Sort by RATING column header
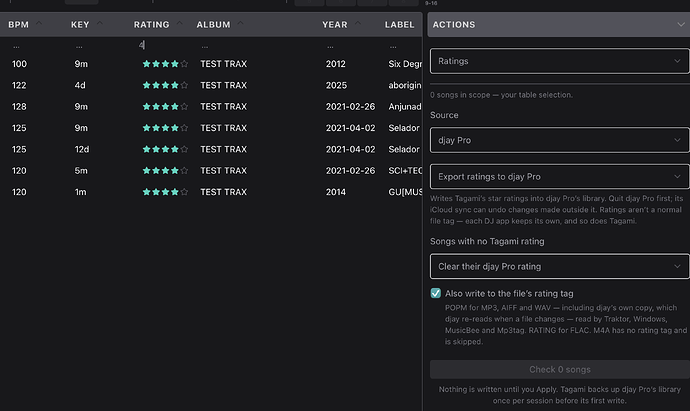This screenshot has width=690, height=411. click(x=151, y=25)
